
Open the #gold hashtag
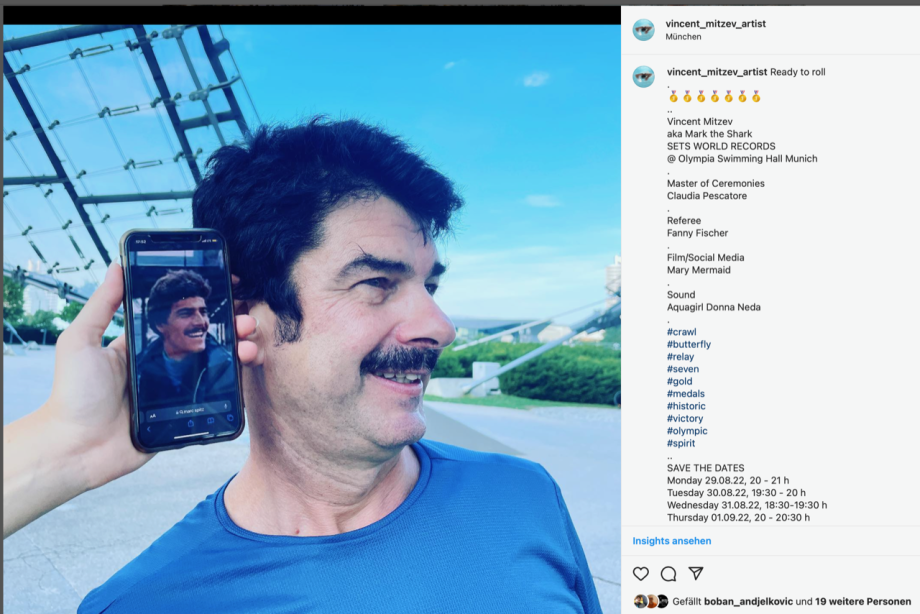(679, 381)
